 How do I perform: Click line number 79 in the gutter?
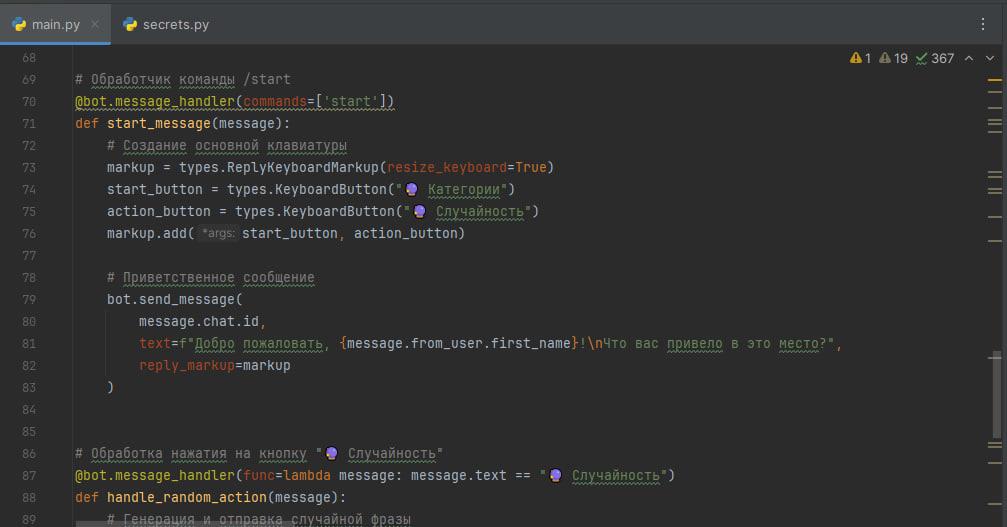(28, 299)
